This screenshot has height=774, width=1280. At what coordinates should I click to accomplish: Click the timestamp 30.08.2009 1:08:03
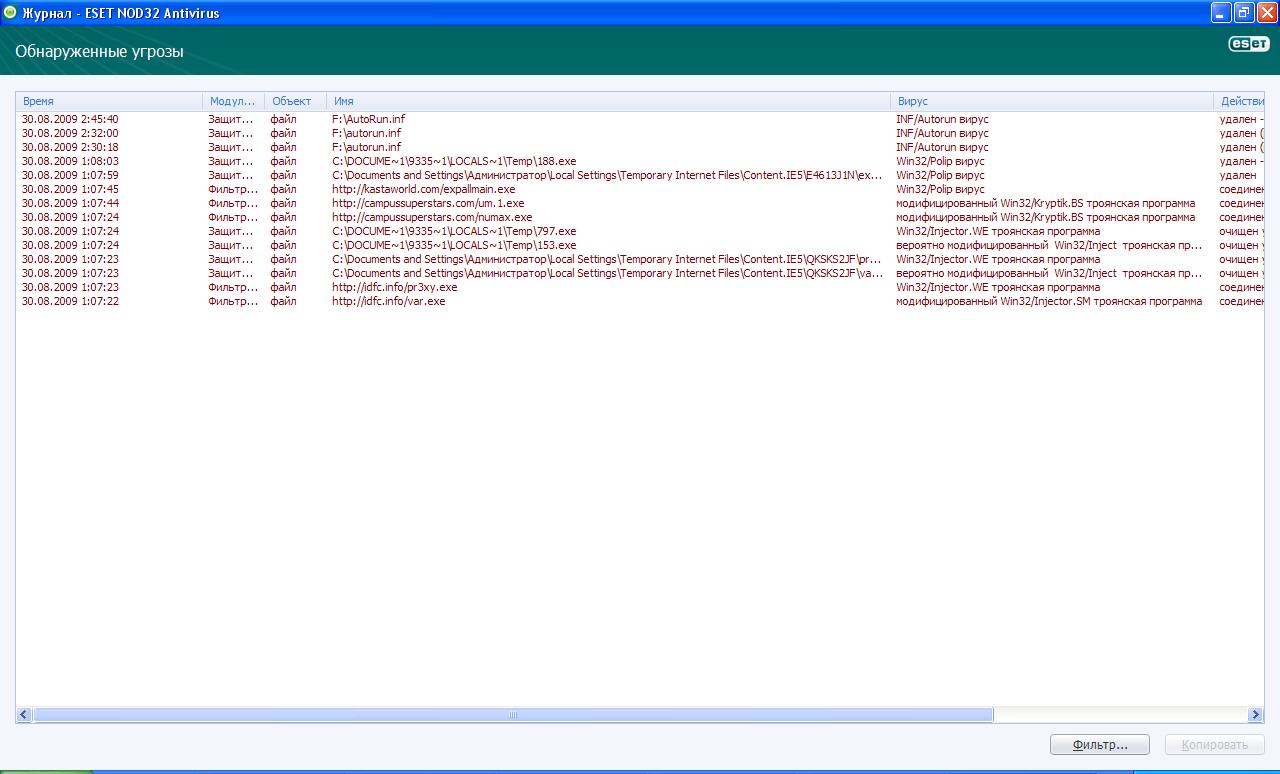coord(70,161)
